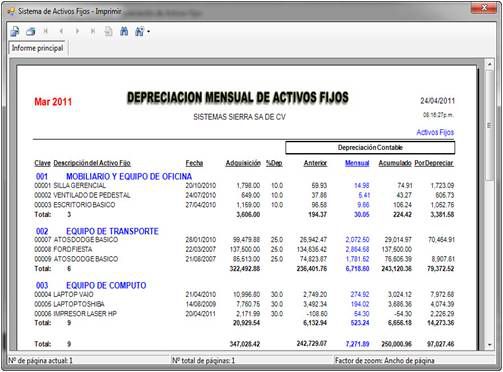The width and height of the screenshot is (503, 372).
Task: Click the Go to Page icon
Action: tap(108, 31)
